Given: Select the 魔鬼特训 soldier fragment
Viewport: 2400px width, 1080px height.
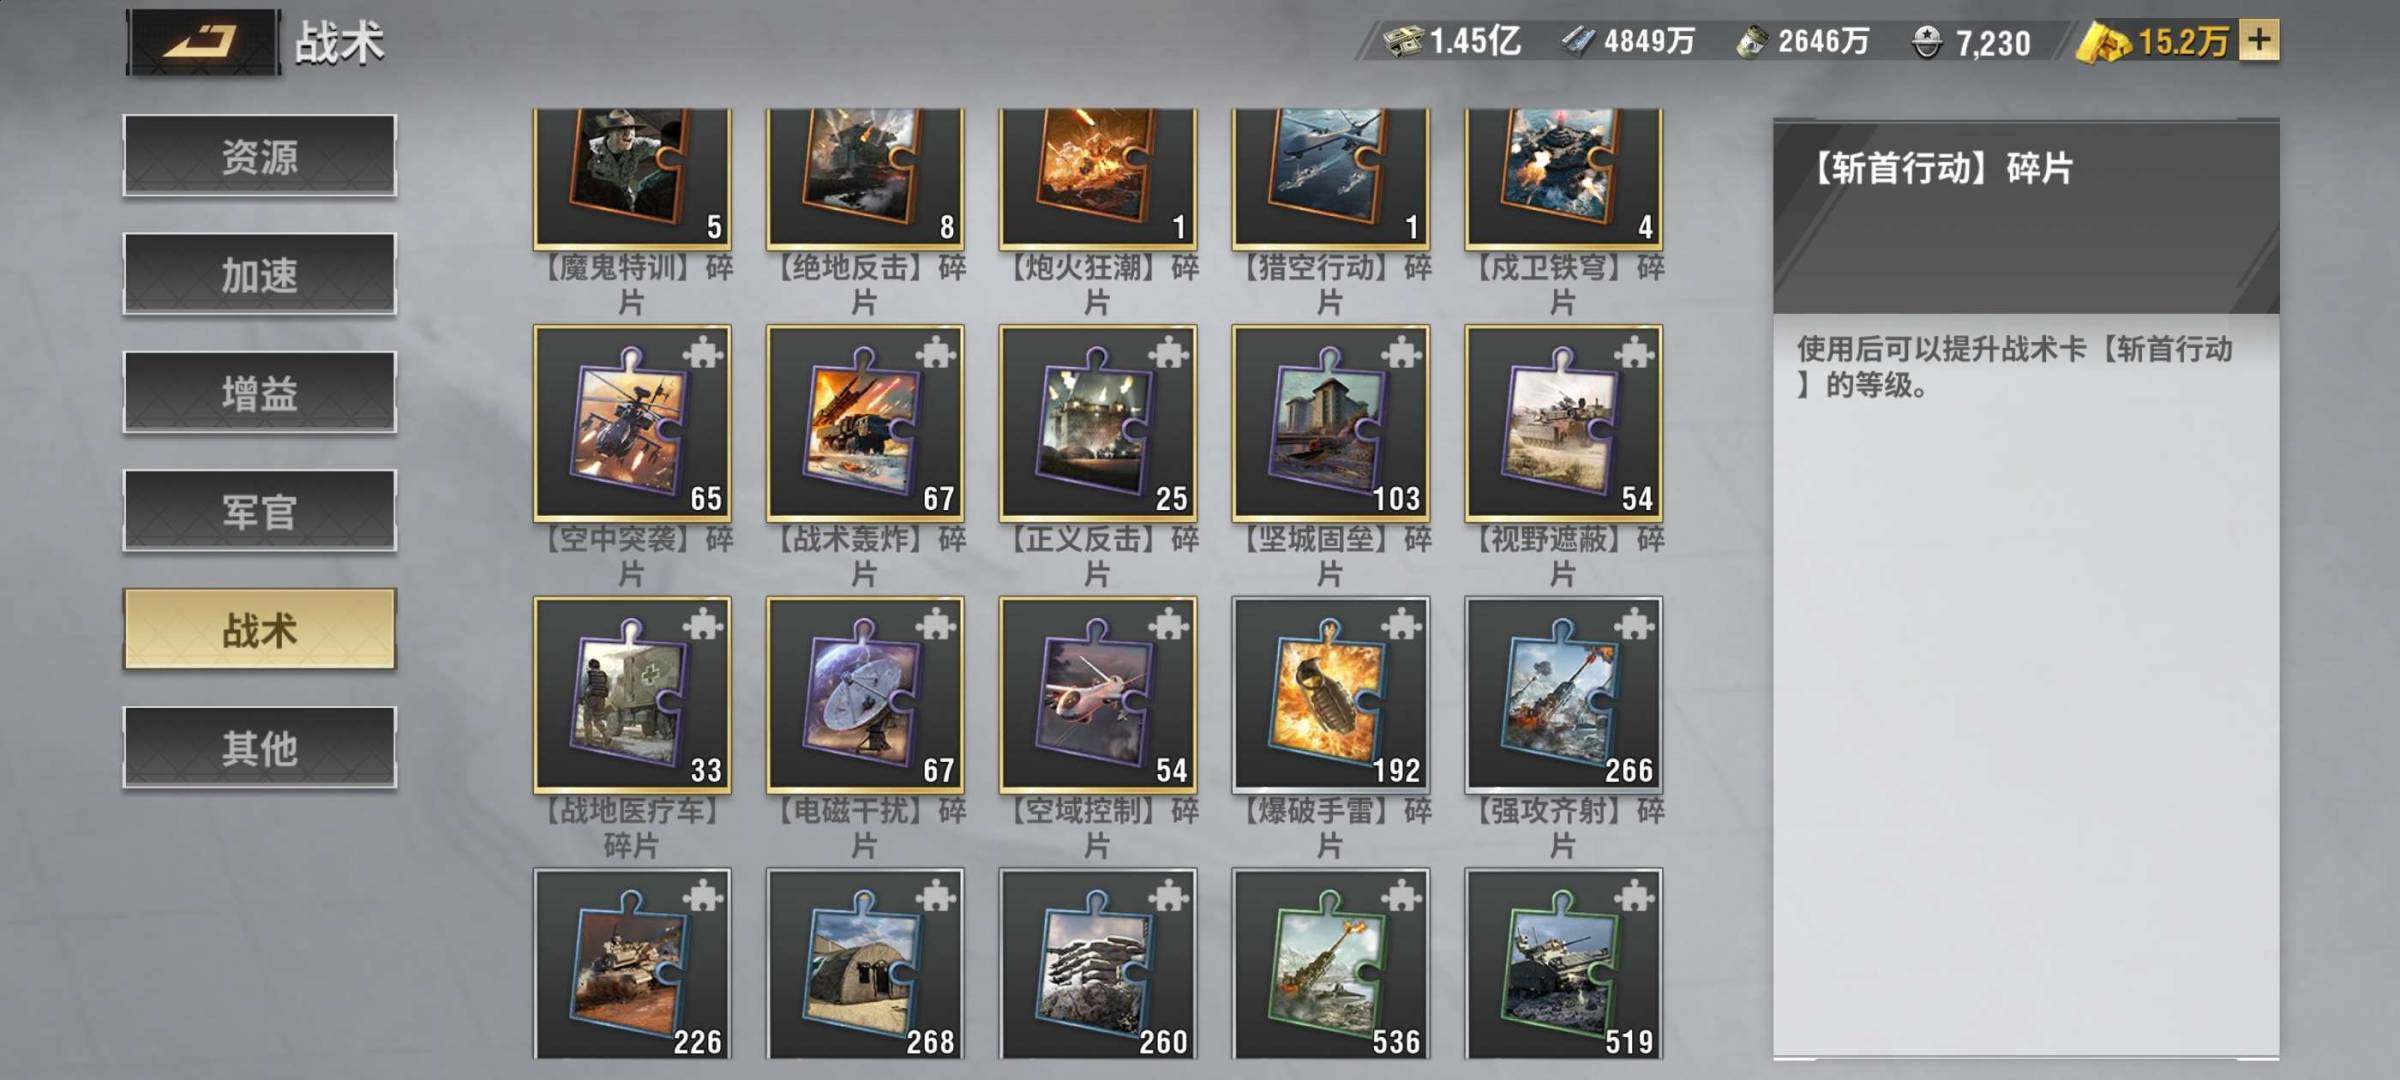Looking at the screenshot, I should [x=633, y=179].
